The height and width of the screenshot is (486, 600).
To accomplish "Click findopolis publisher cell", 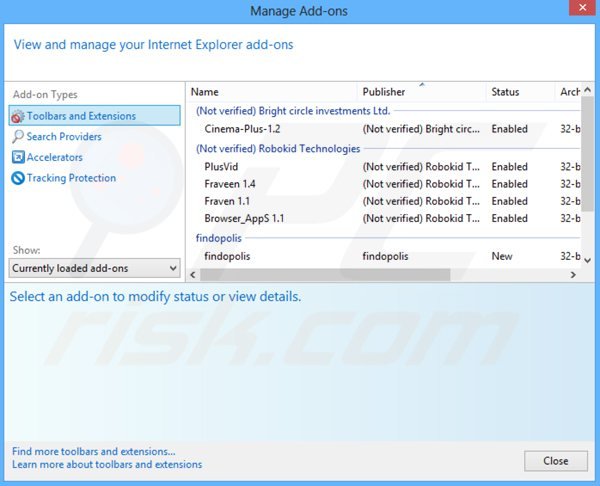I will [x=385, y=256].
